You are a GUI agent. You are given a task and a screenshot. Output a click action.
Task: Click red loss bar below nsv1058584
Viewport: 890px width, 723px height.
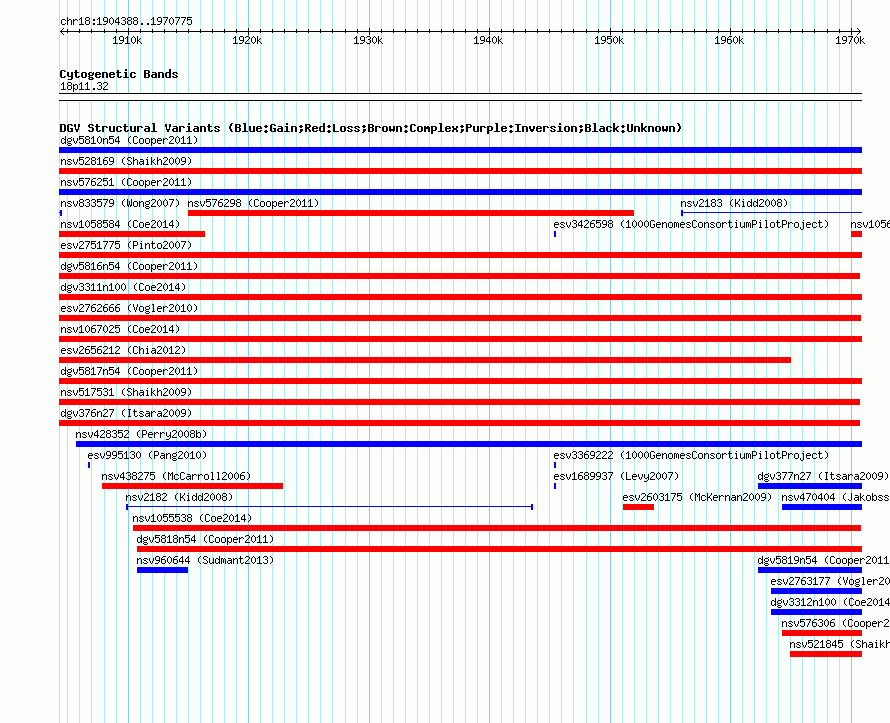point(132,234)
